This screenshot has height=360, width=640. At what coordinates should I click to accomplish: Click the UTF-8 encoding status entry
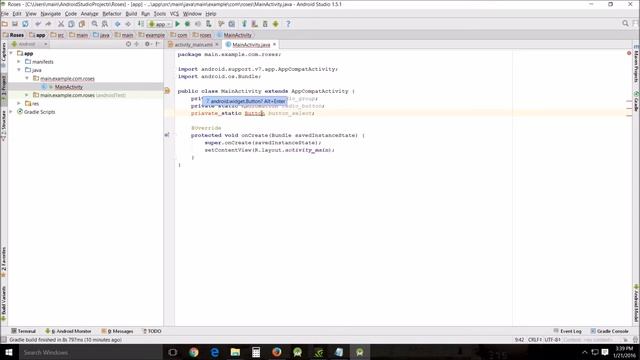(x=553, y=340)
